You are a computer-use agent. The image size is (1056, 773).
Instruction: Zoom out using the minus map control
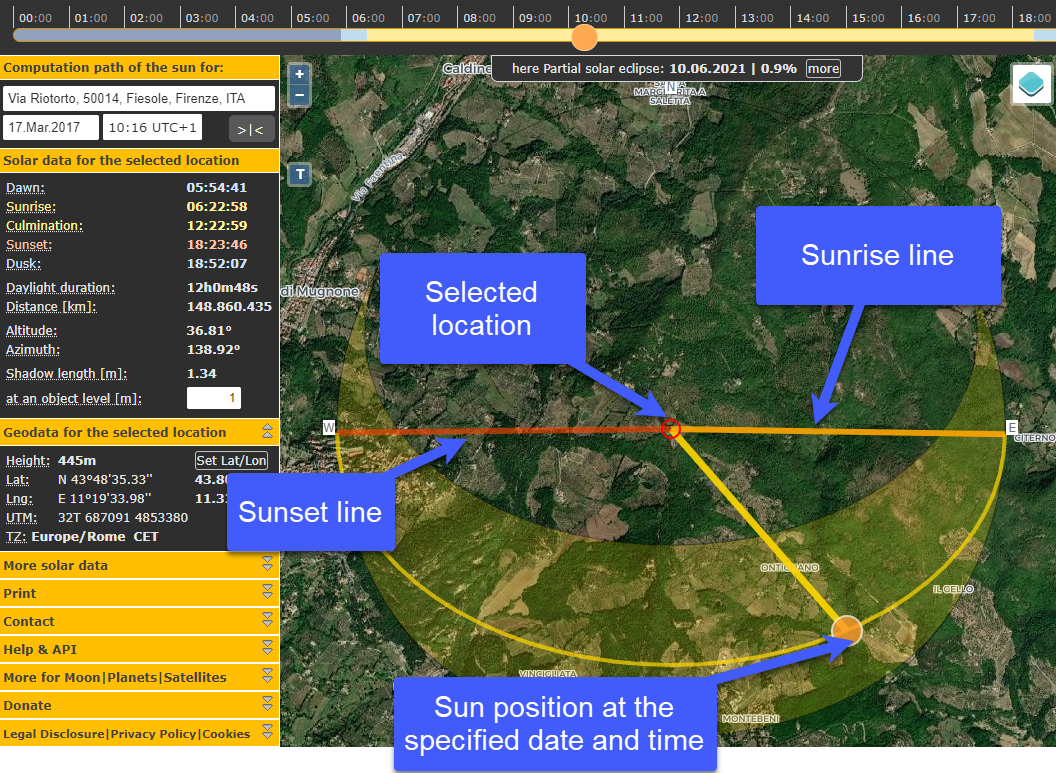298,95
